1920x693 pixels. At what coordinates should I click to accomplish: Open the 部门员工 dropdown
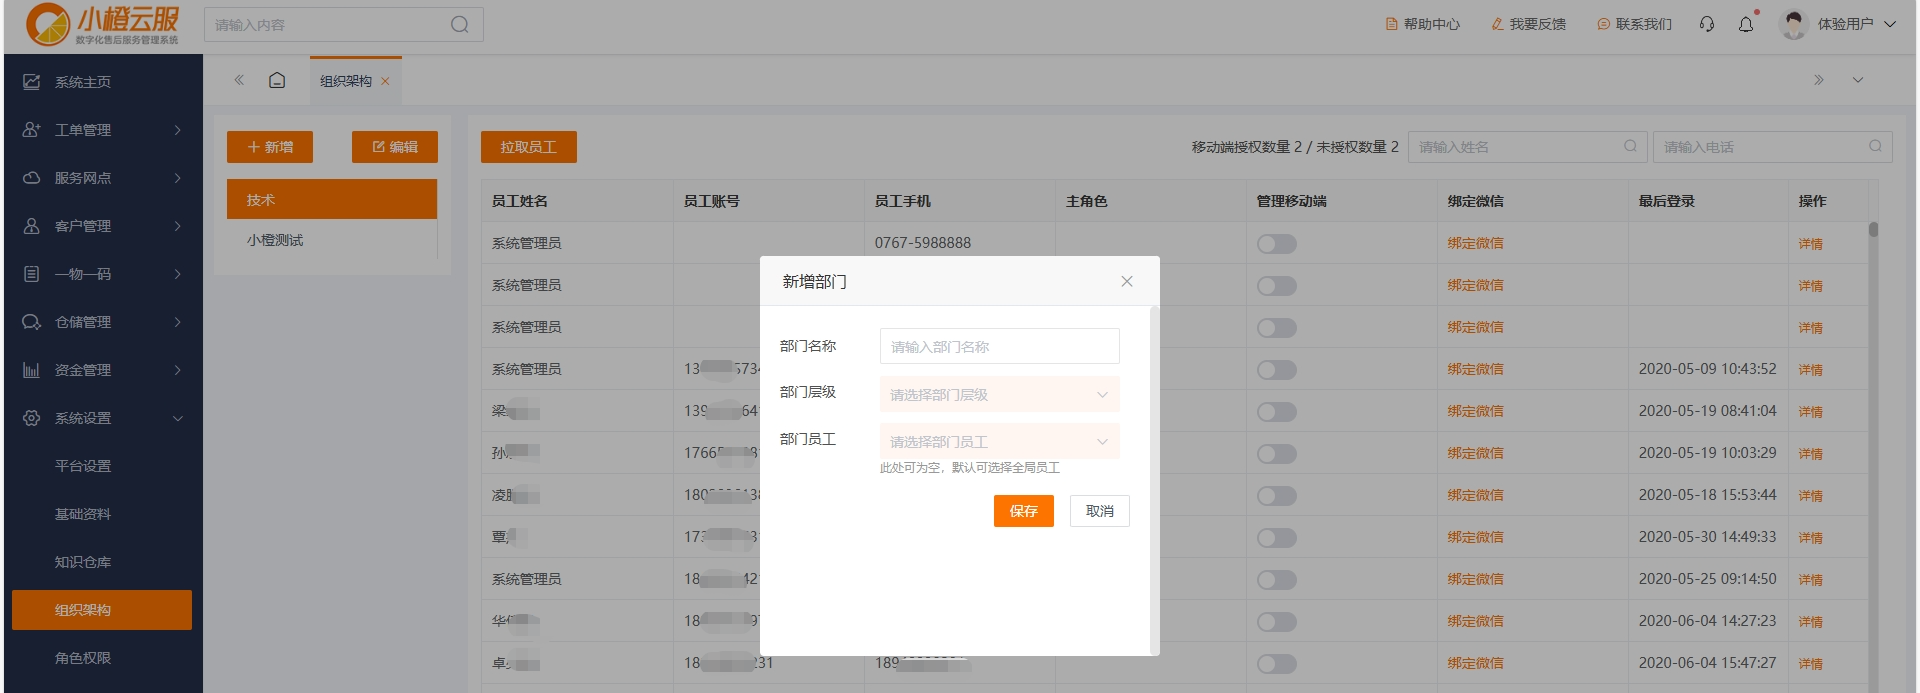pos(999,441)
